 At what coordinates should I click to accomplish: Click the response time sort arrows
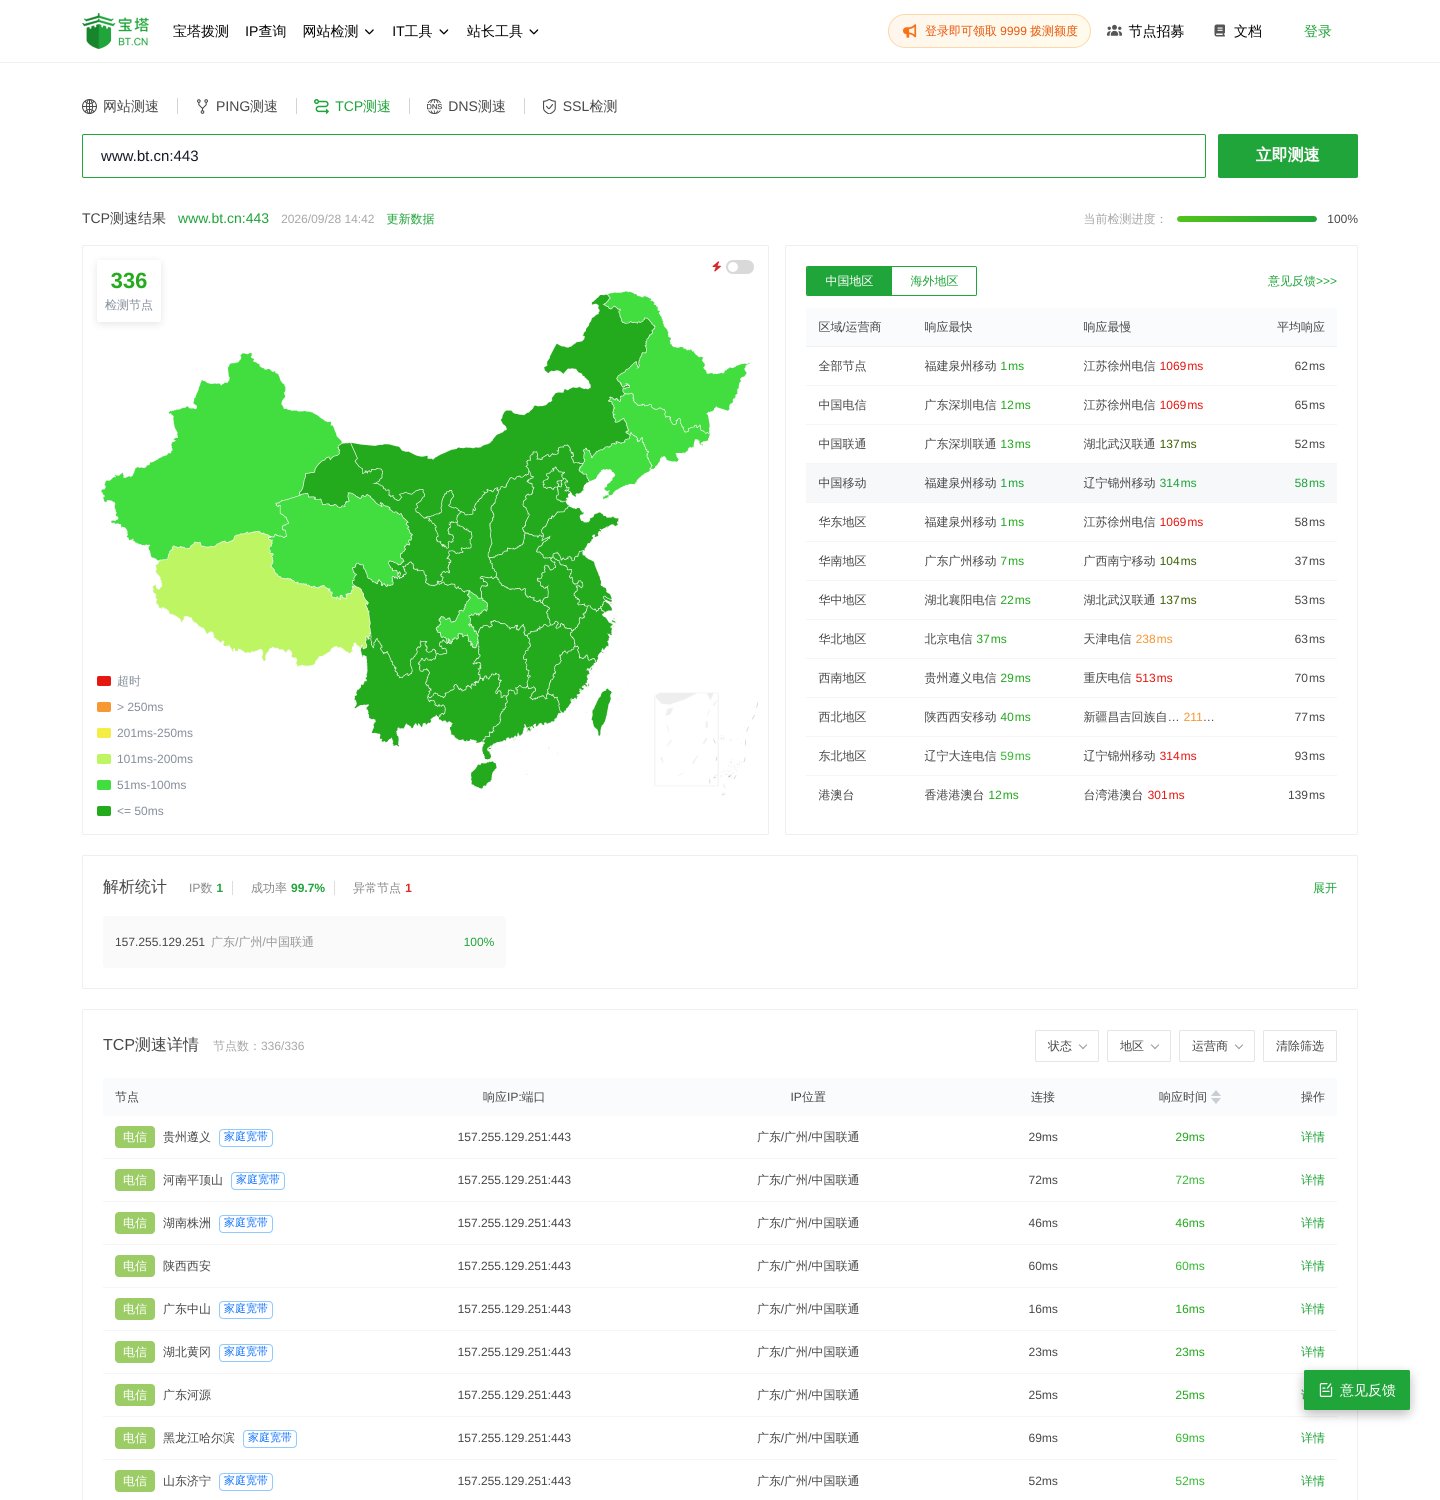click(1216, 1097)
